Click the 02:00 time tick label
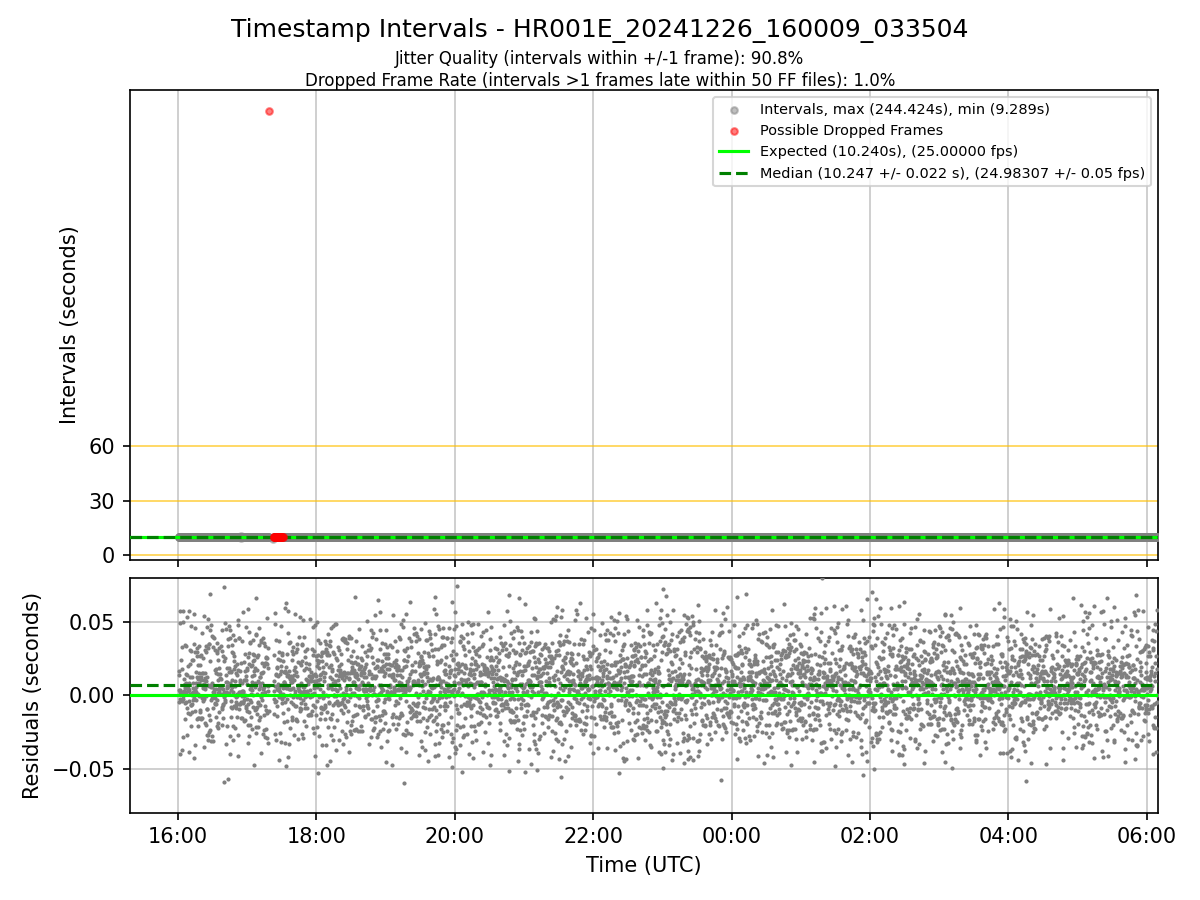The height and width of the screenshot is (900, 1200). 869,834
